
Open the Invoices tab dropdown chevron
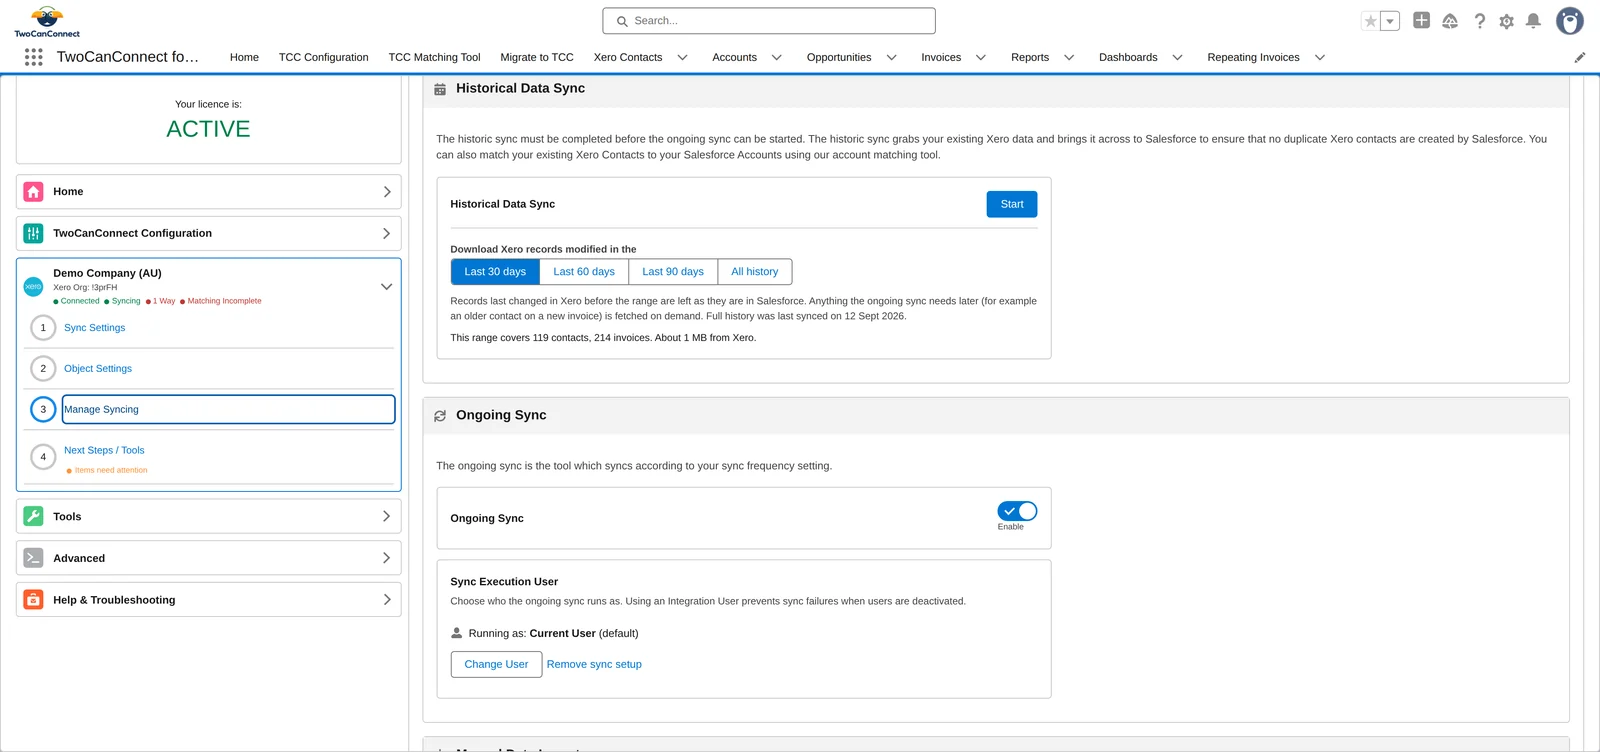point(981,58)
